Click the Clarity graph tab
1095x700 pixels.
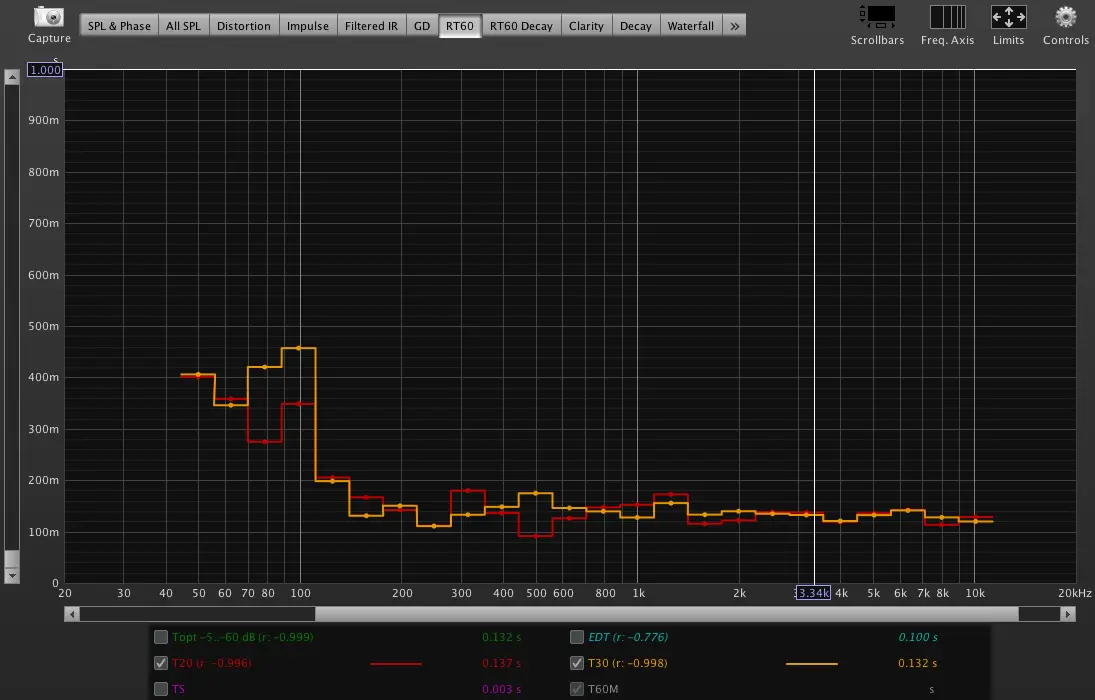tap(586, 26)
